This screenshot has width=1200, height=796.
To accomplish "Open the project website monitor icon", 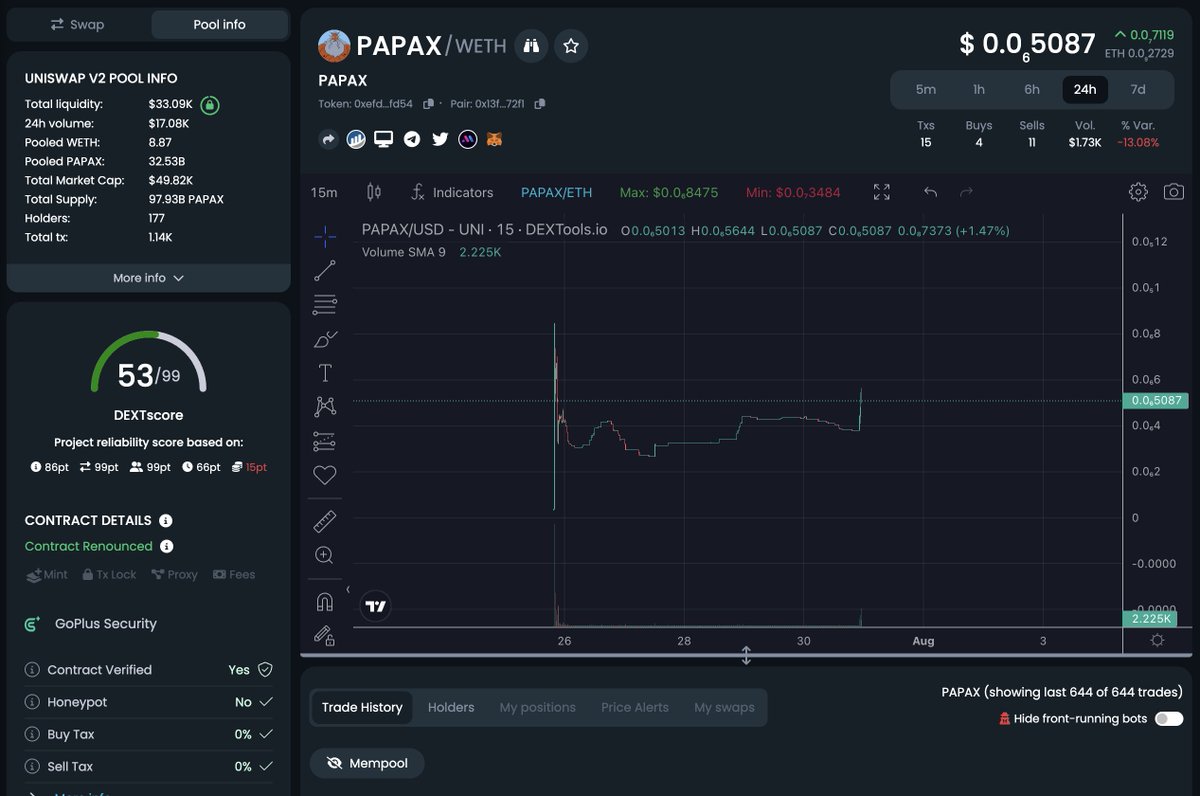I will pos(383,139).
